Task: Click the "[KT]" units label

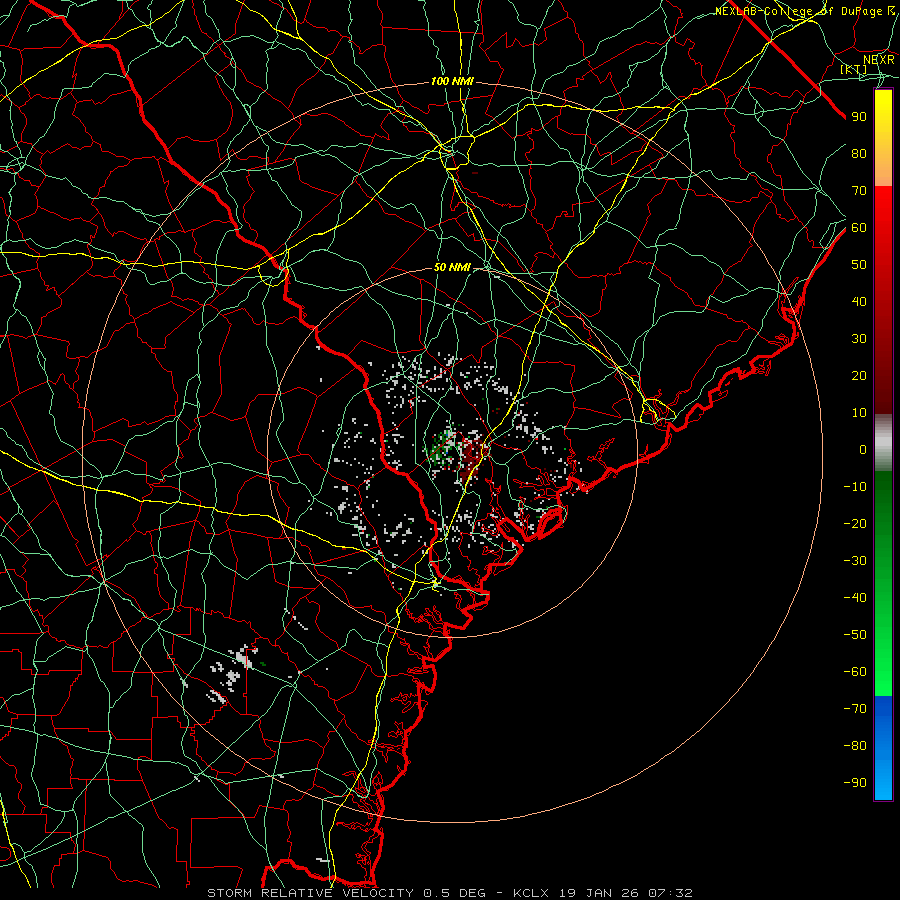Action: point(854,69)
